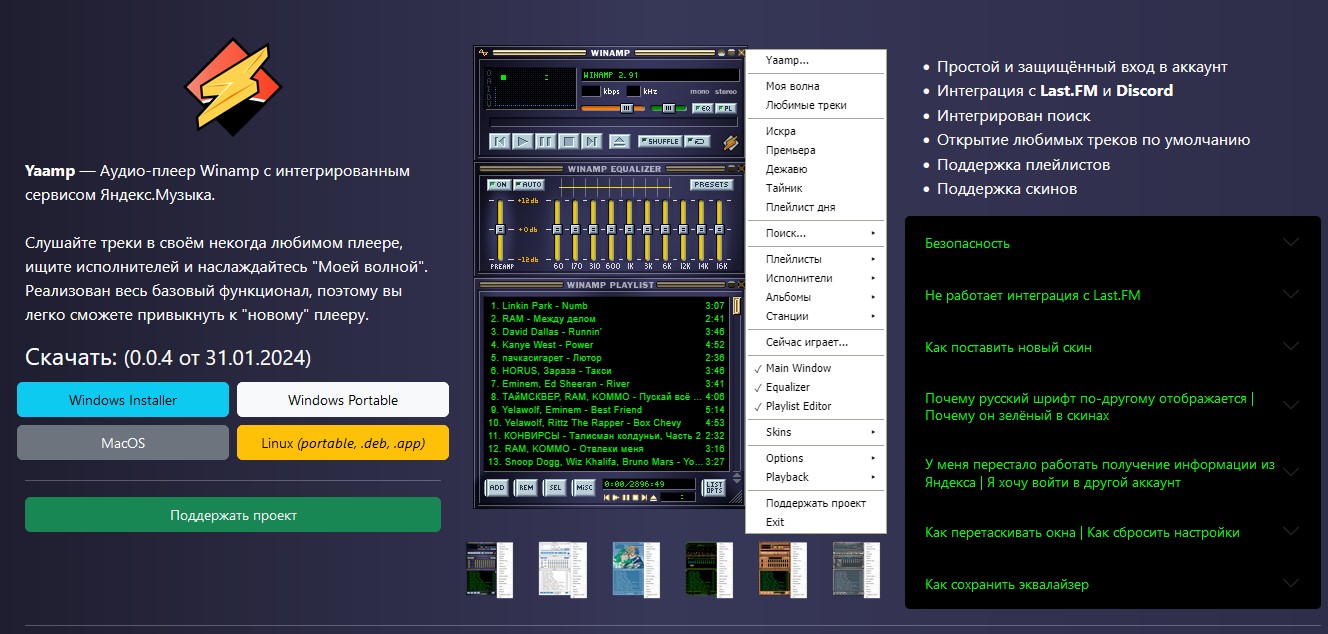Screen dimensions: 1328x634
Task: Open the Skins submenu
Action: pos(816,432)
